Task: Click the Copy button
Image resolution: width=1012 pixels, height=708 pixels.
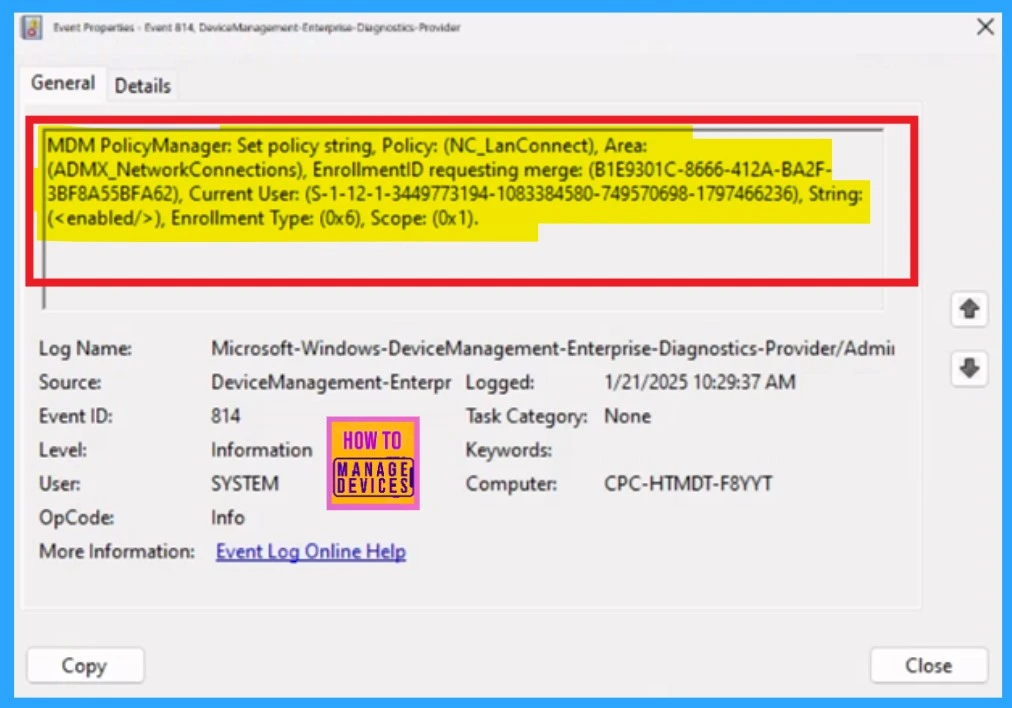Action: (x=85, y=665)
